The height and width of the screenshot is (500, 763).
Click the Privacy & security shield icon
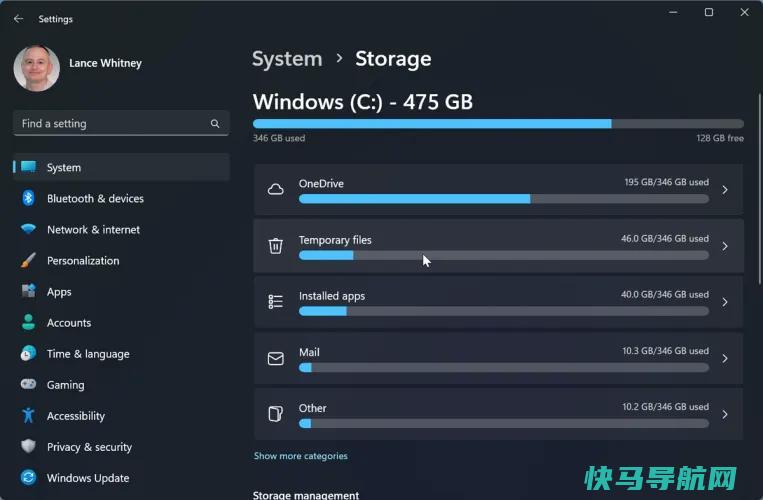pyautogui.click(x=28, y=446)
